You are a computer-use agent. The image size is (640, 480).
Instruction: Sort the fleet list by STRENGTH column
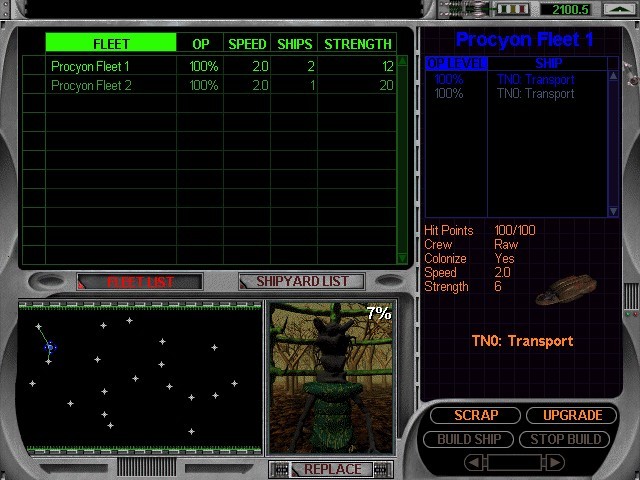pos(357,43)
